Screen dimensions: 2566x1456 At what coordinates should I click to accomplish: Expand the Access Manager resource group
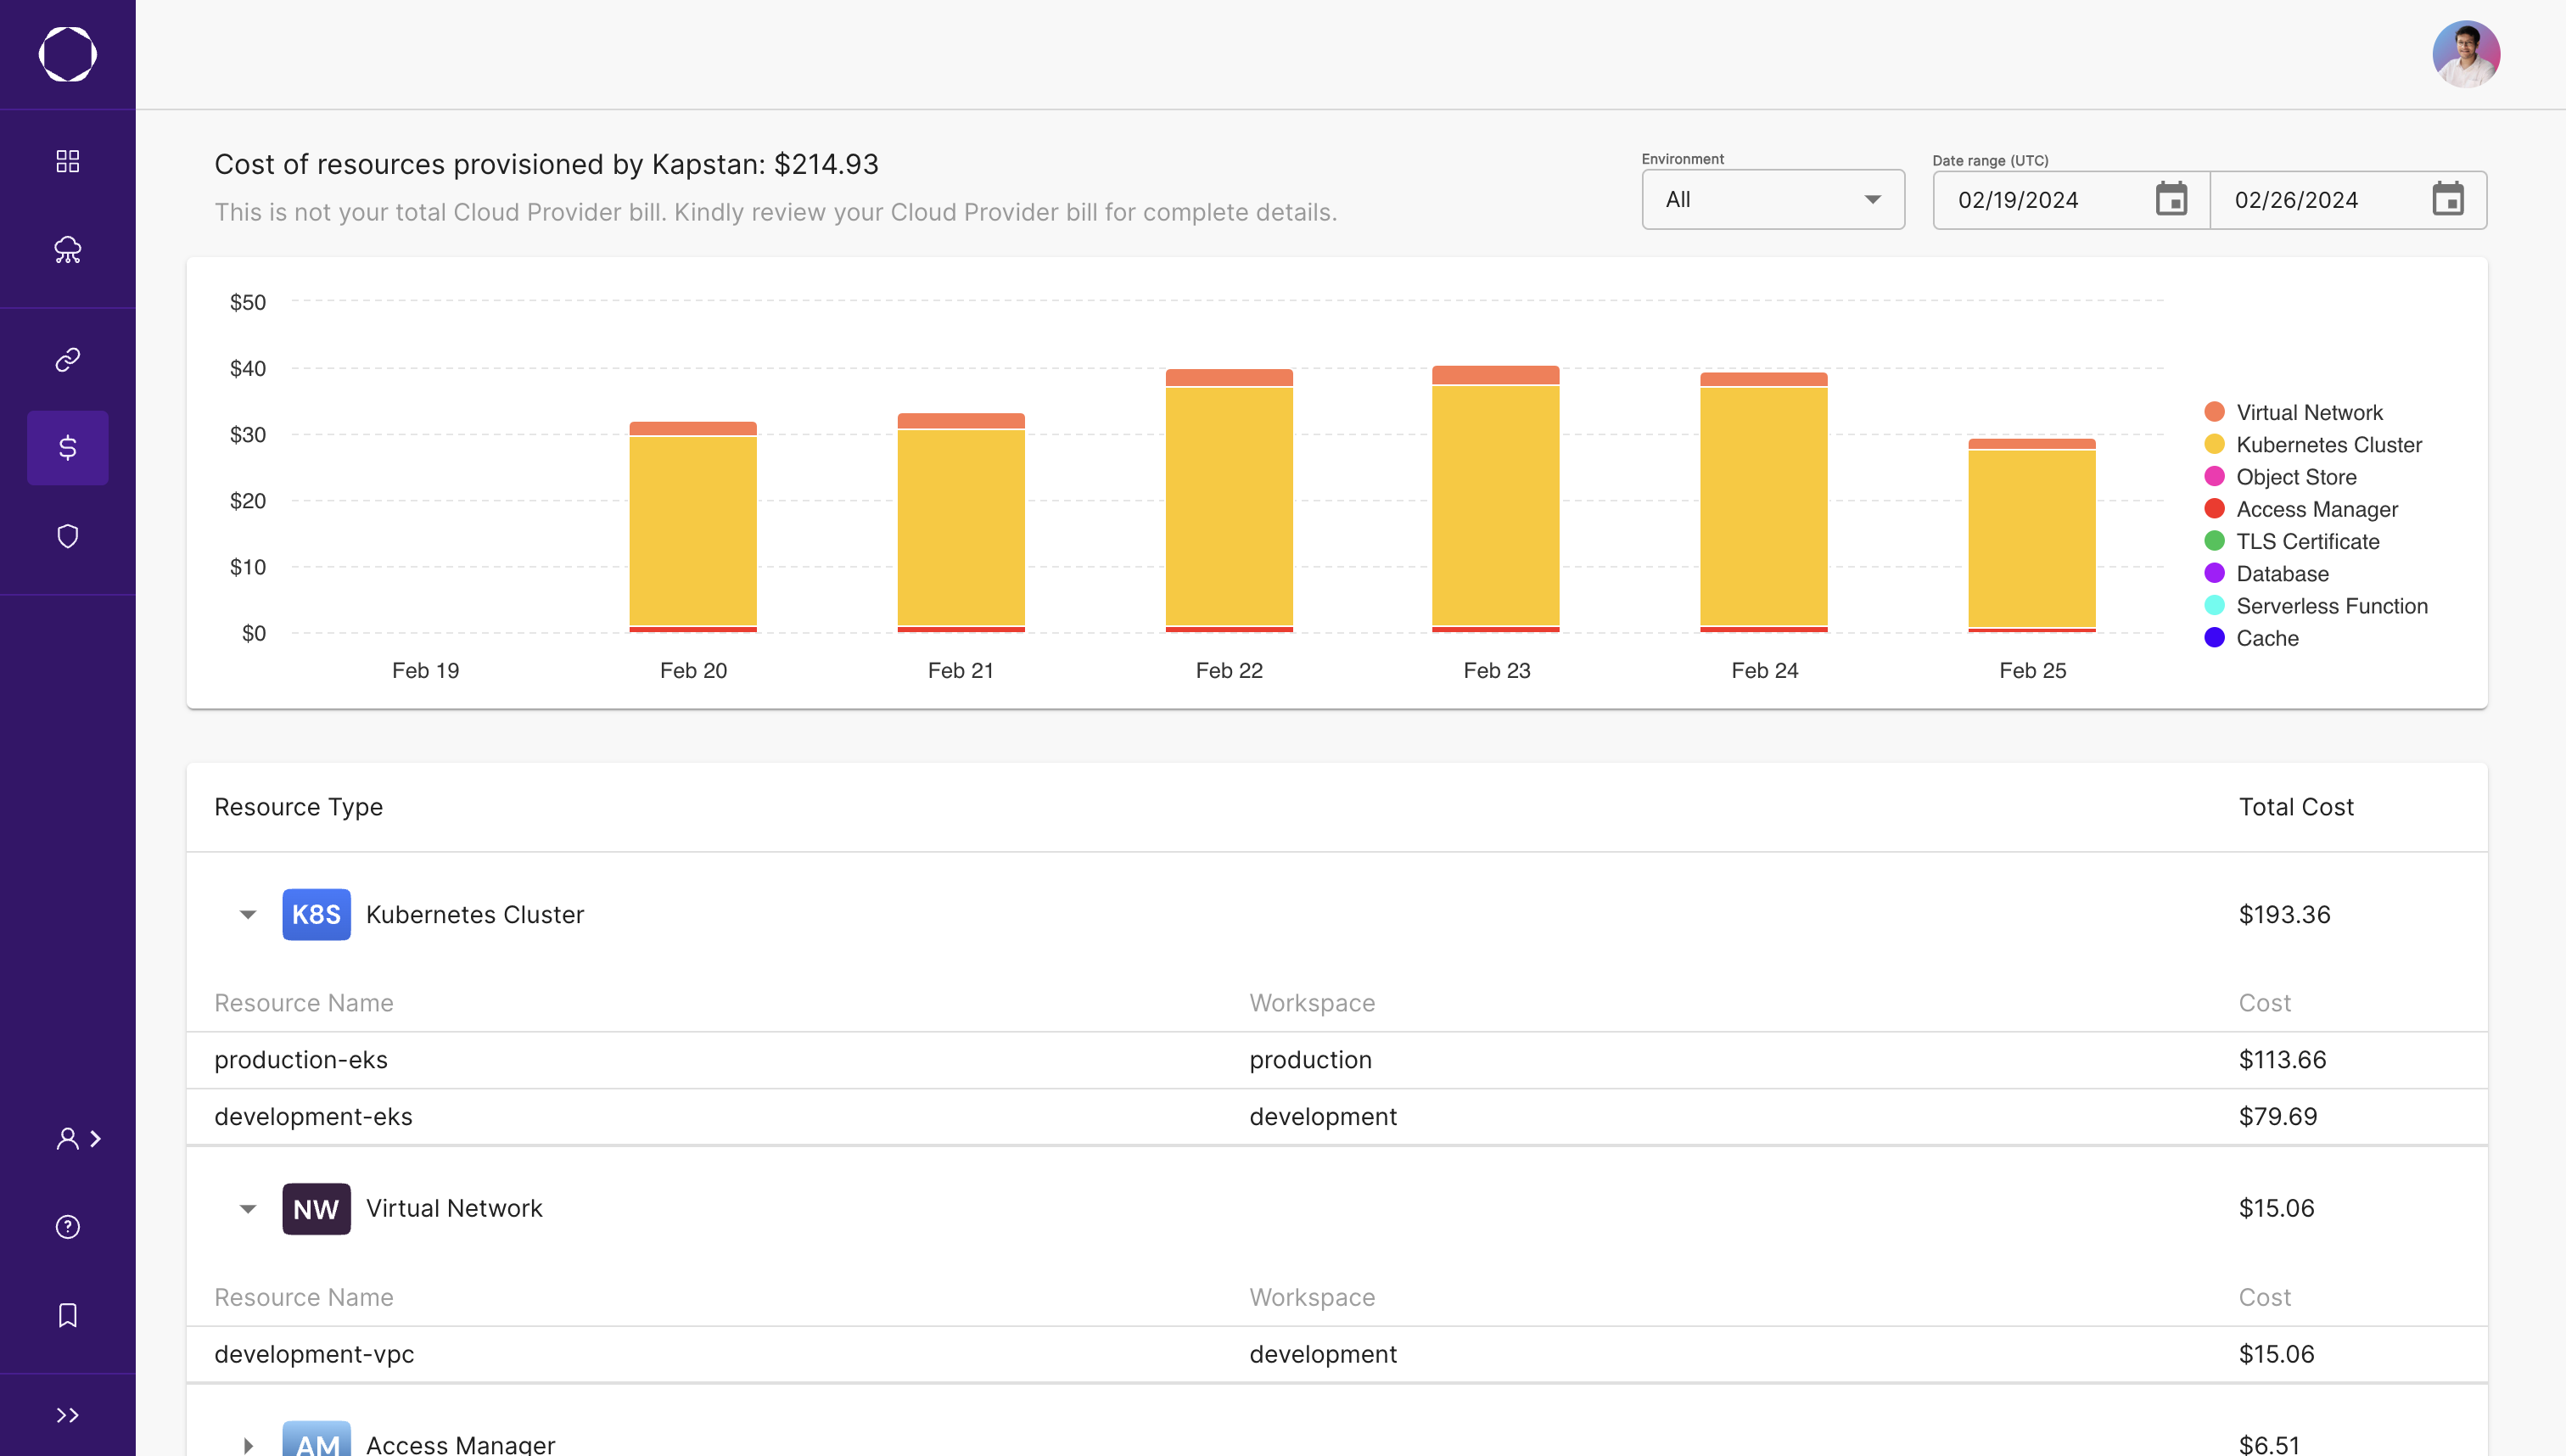[248, 1444]
